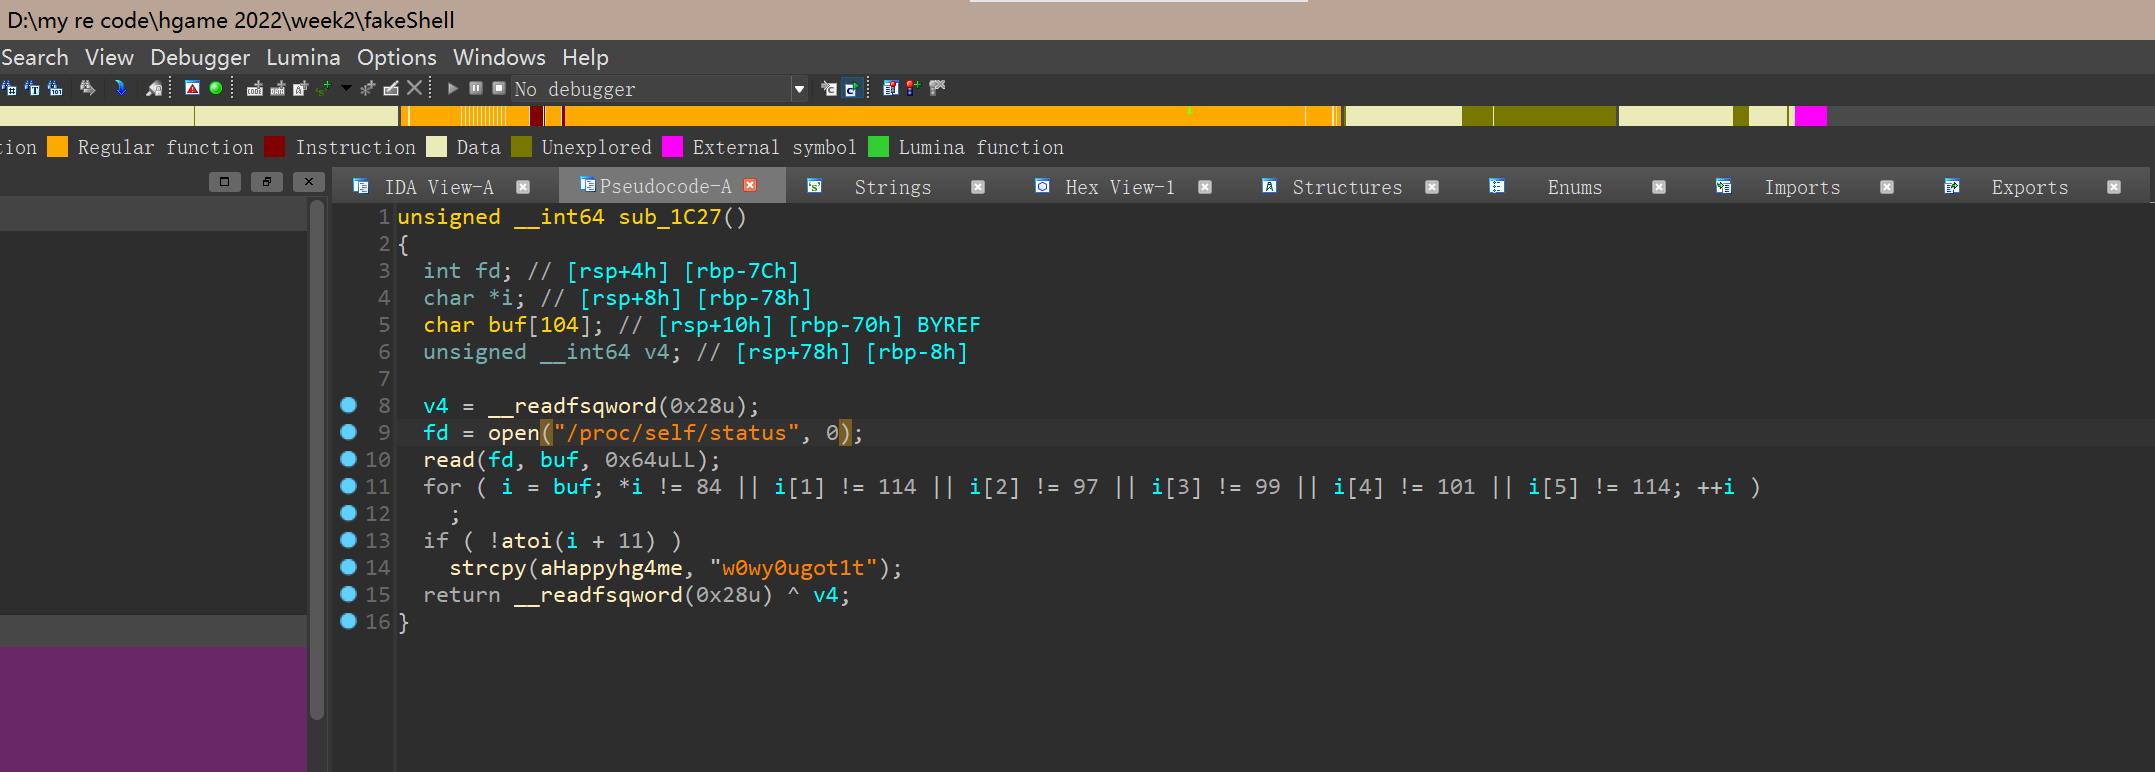Viewport: 2155px width, 772px height.
Task: Click the add breakpoint icon
Action: point(911,88)
